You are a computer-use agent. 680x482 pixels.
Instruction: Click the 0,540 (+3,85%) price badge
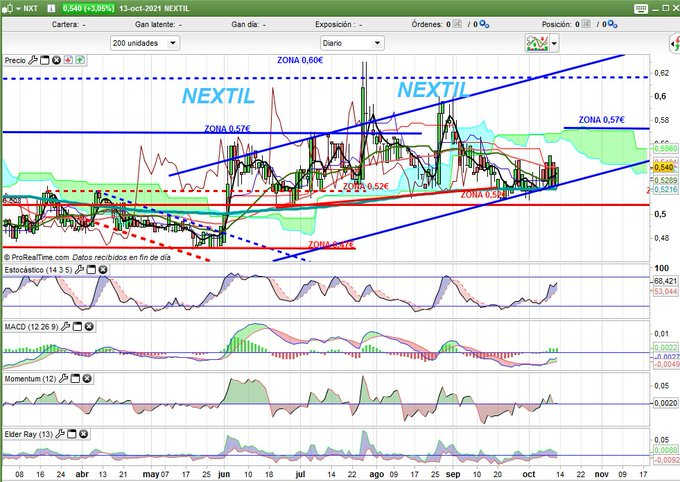click(x=88, y=8)
